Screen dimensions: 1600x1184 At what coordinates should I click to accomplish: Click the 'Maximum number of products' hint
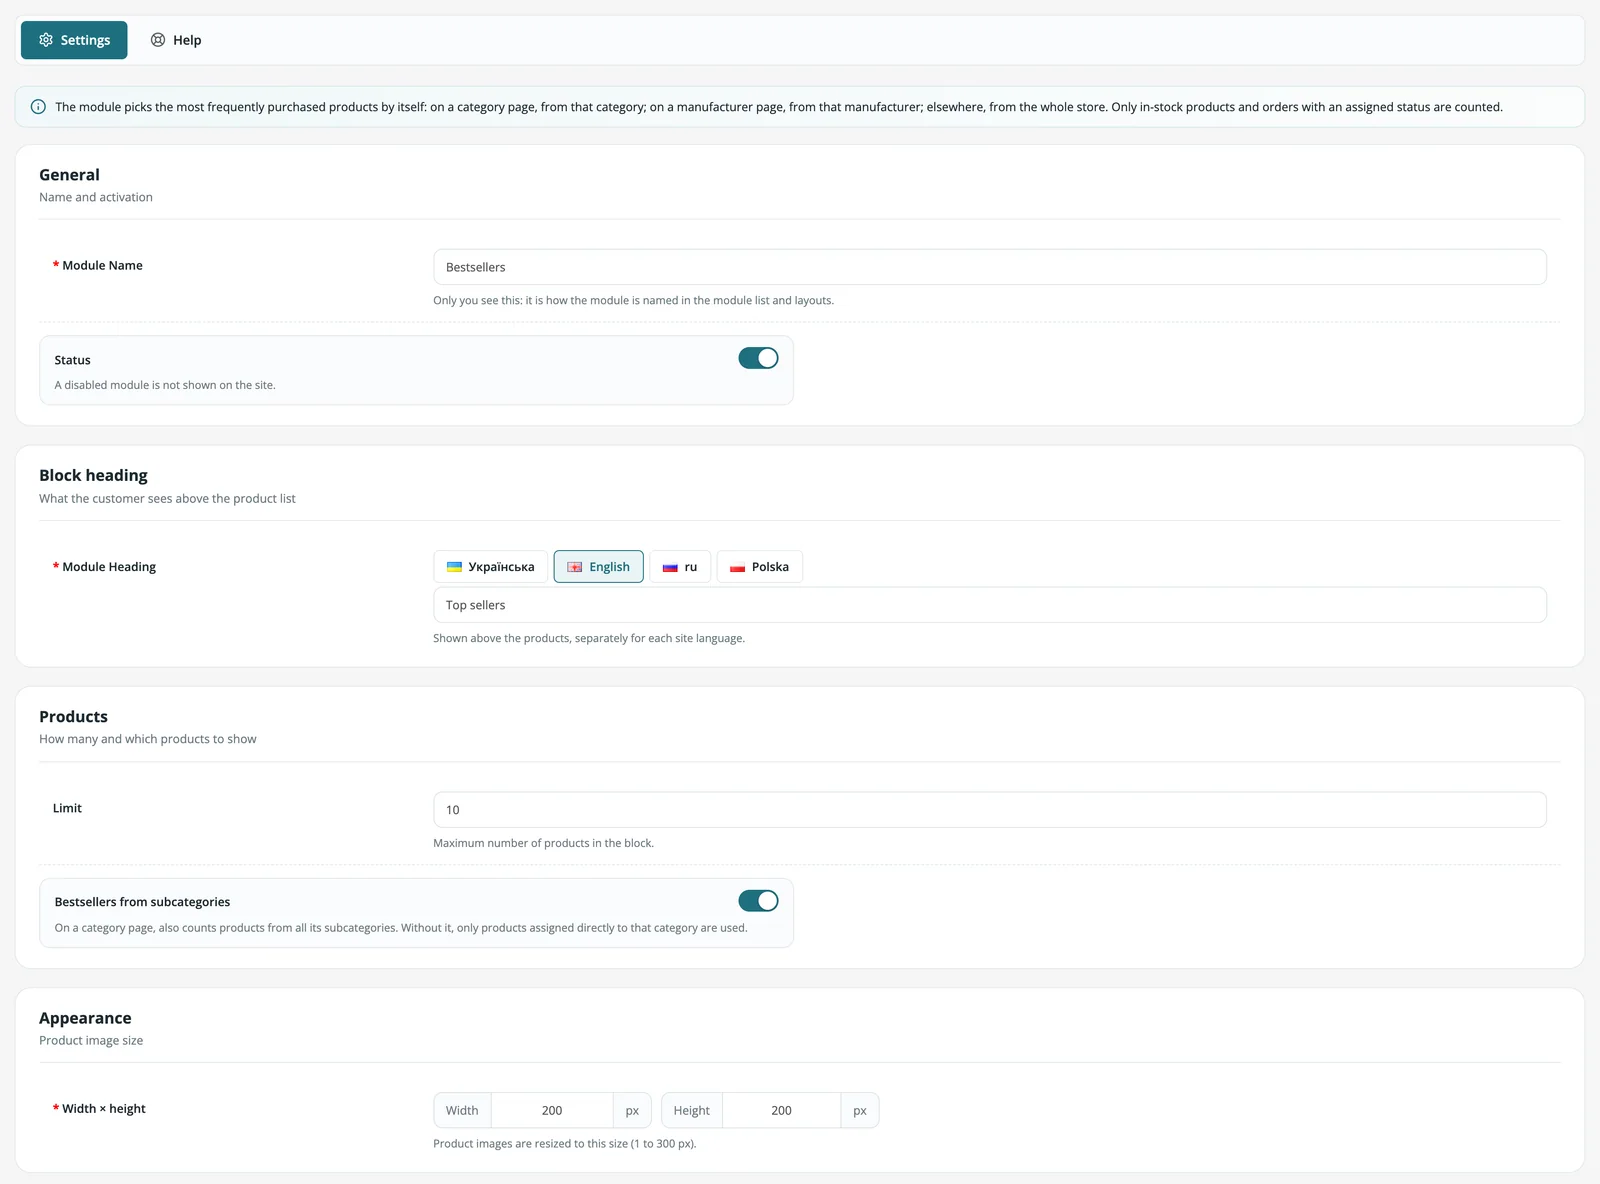[x=543, y=843]
